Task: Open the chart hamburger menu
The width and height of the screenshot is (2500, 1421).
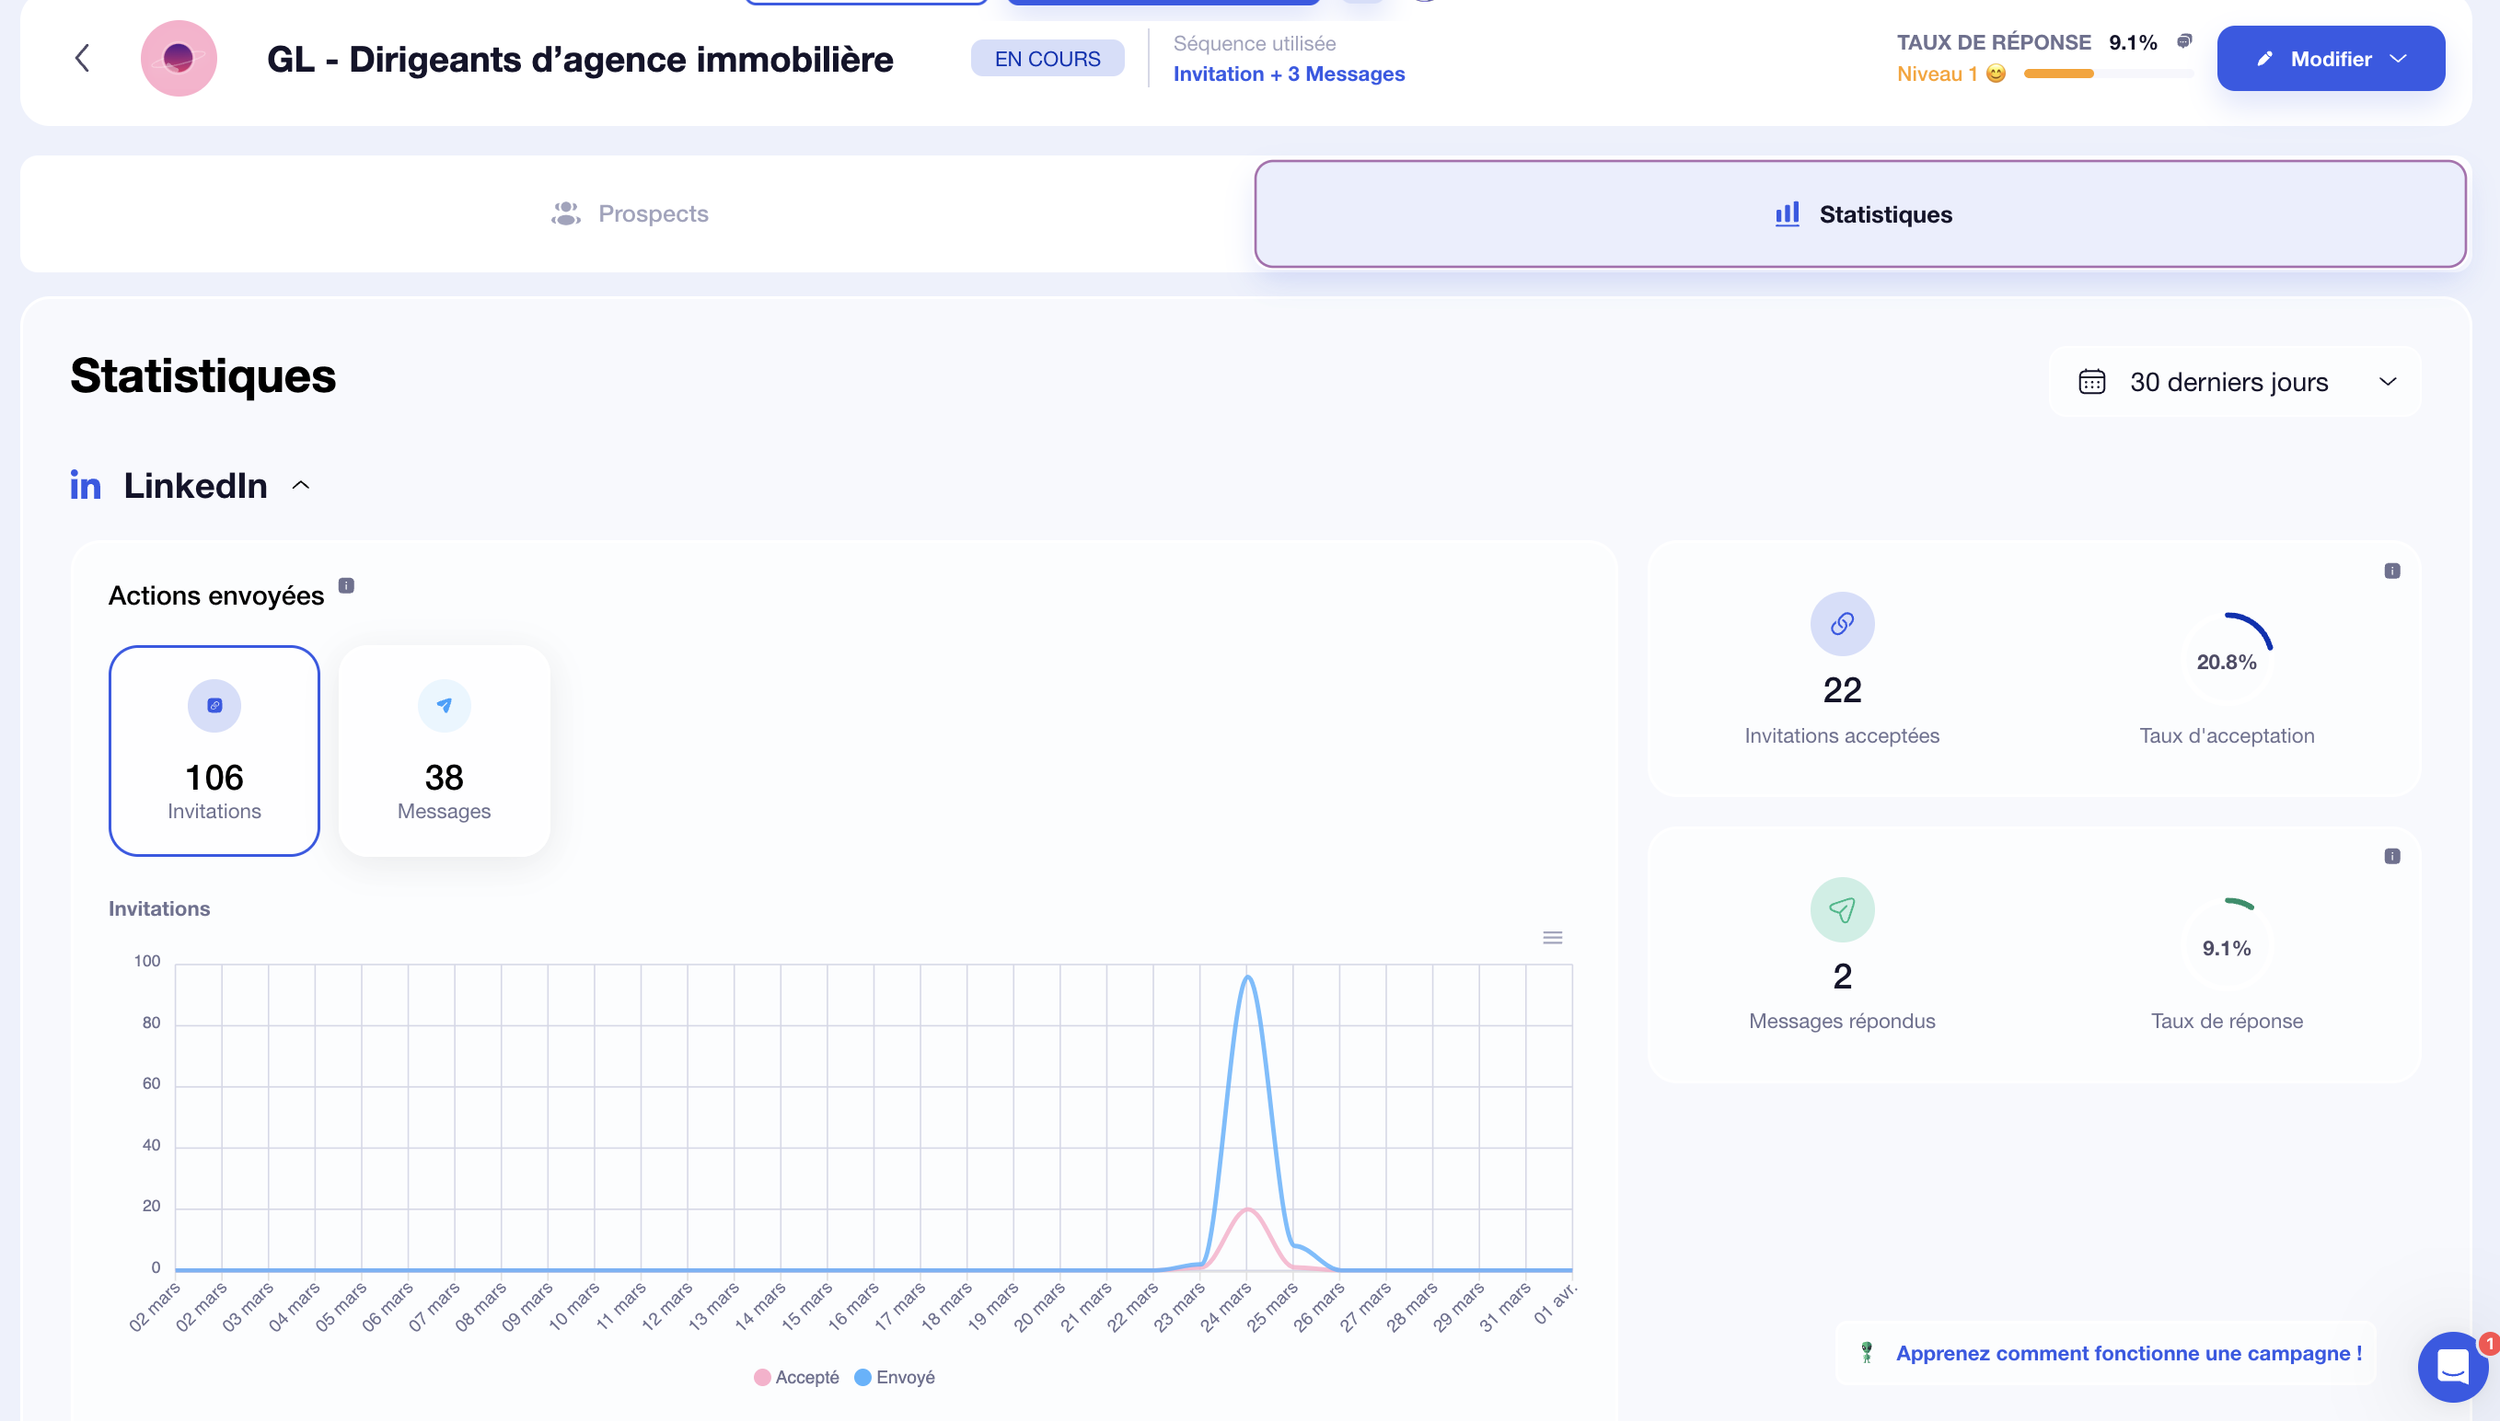Action: (1552, 937)
